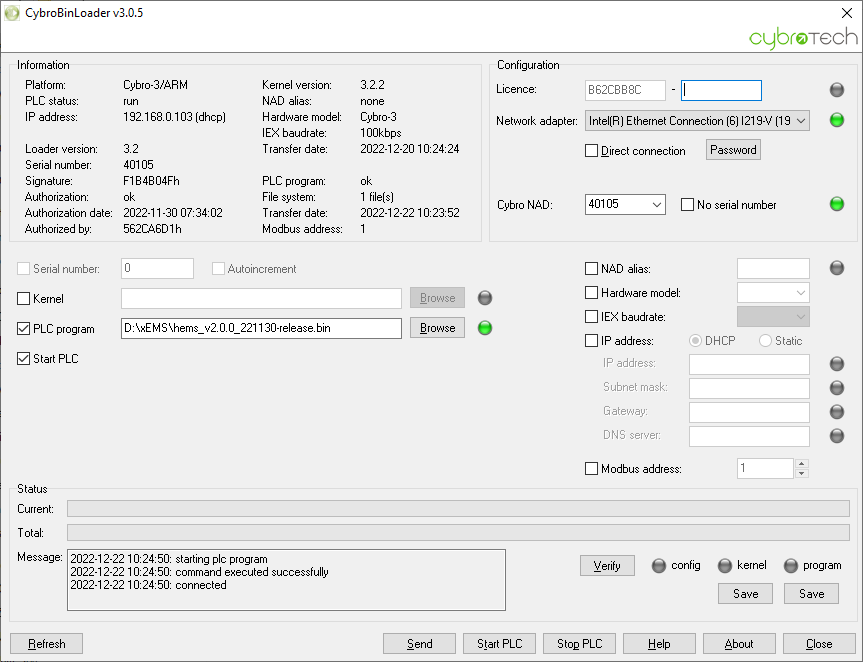Click the green PLC program status indicator
863x663 pixels.
coord(485,328)
